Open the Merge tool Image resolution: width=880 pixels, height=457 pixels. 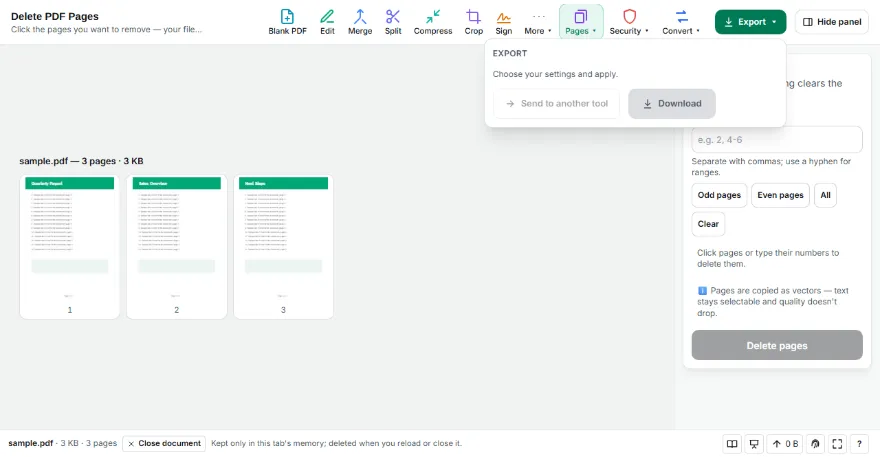pos(360,22)
